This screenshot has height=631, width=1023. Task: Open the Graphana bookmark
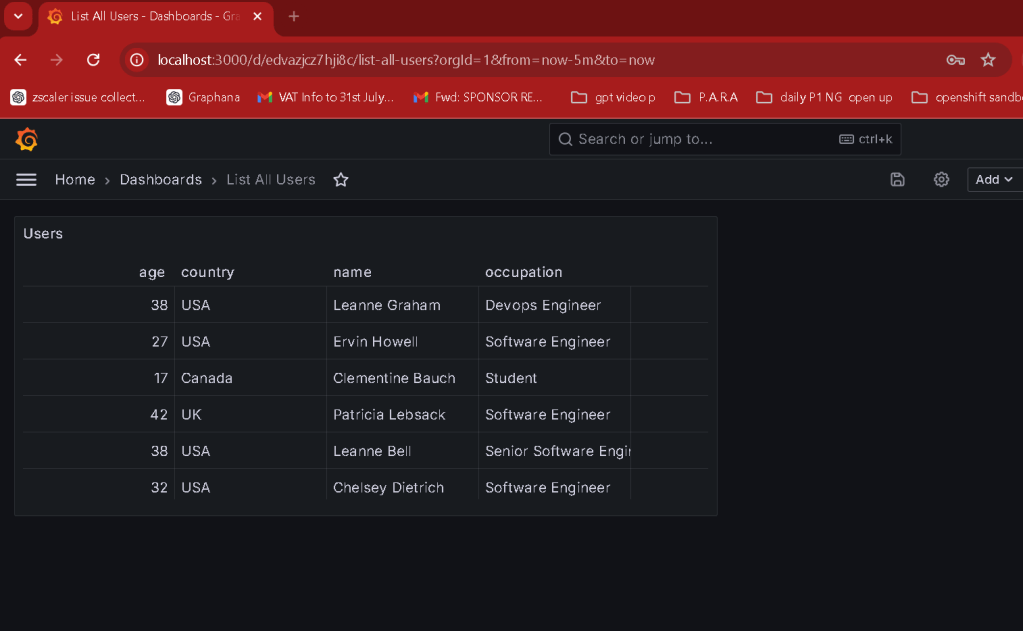[204, 97]
